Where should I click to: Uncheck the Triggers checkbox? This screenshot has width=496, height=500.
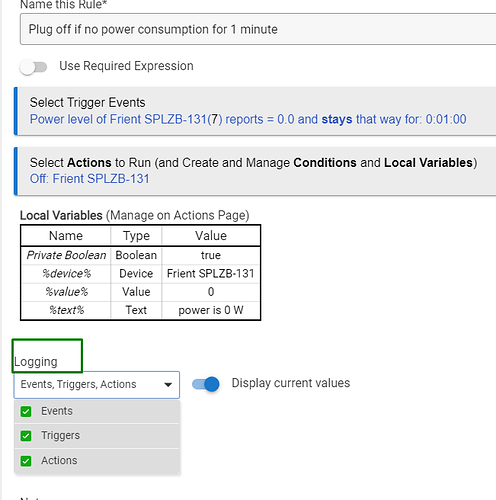pos(26,436)
